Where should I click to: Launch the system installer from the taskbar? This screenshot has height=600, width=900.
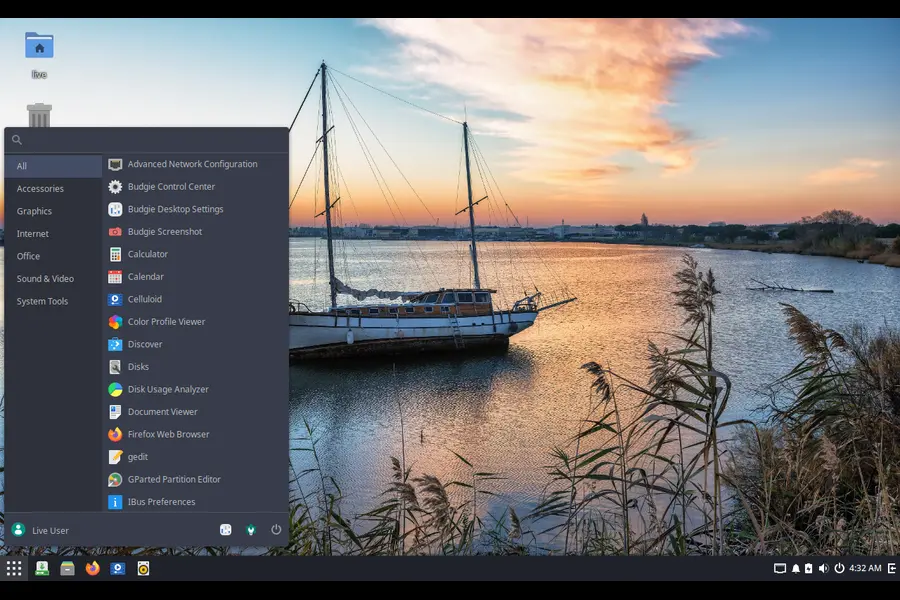[x=40, y=568]
